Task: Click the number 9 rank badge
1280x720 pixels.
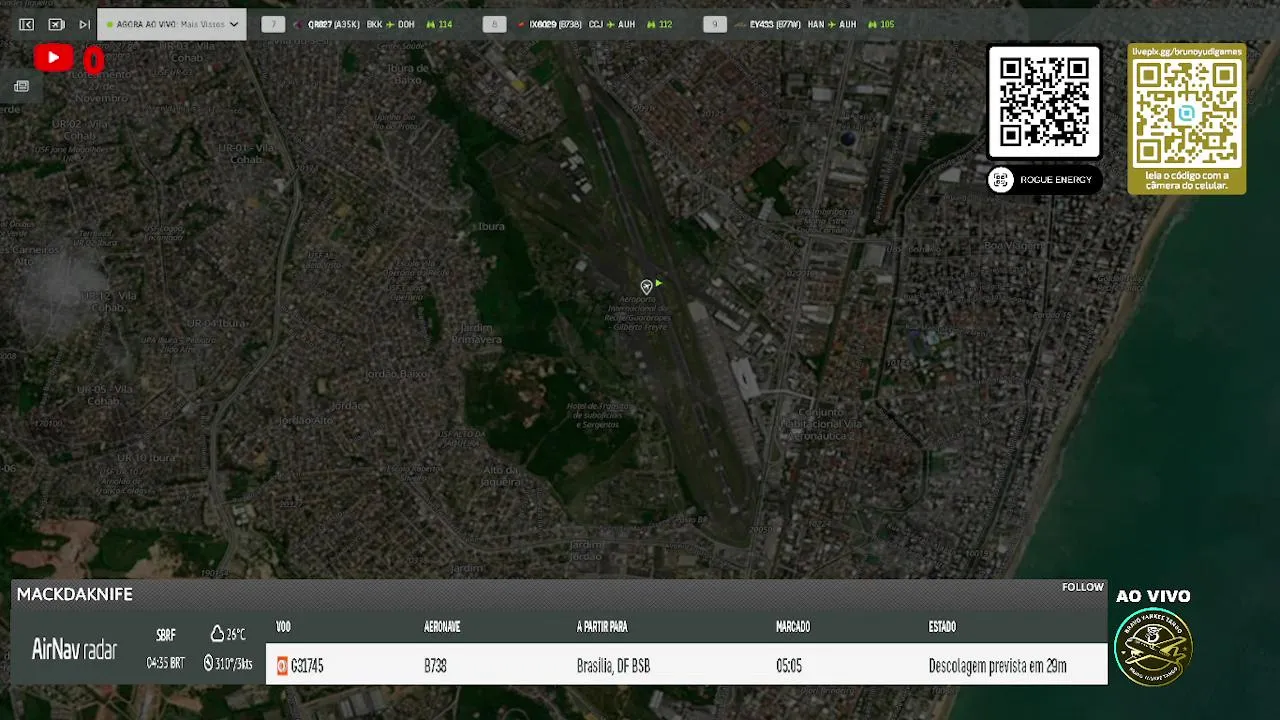Action: pos(715,24)
